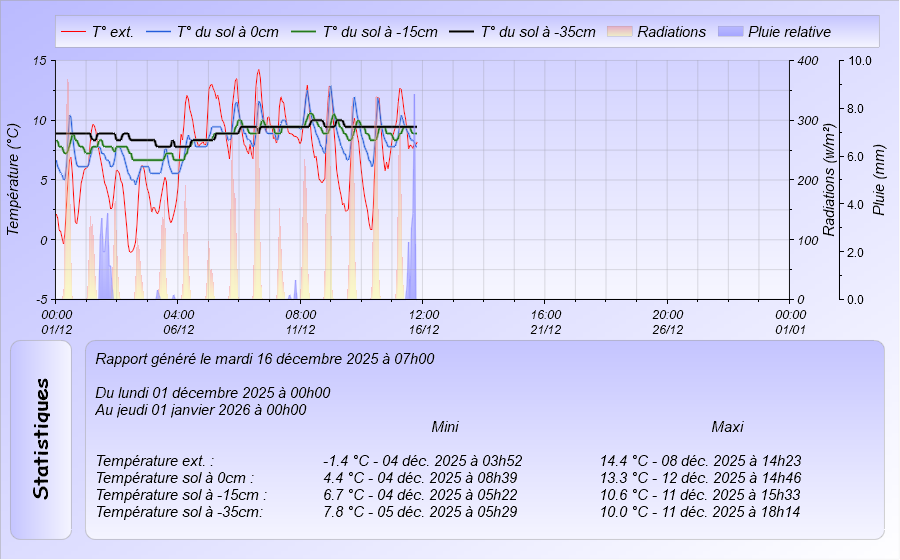Click the 'Pluie (mm)' axis title
Image resolution: width=900 pixels, height=560 pixels.
878,180
